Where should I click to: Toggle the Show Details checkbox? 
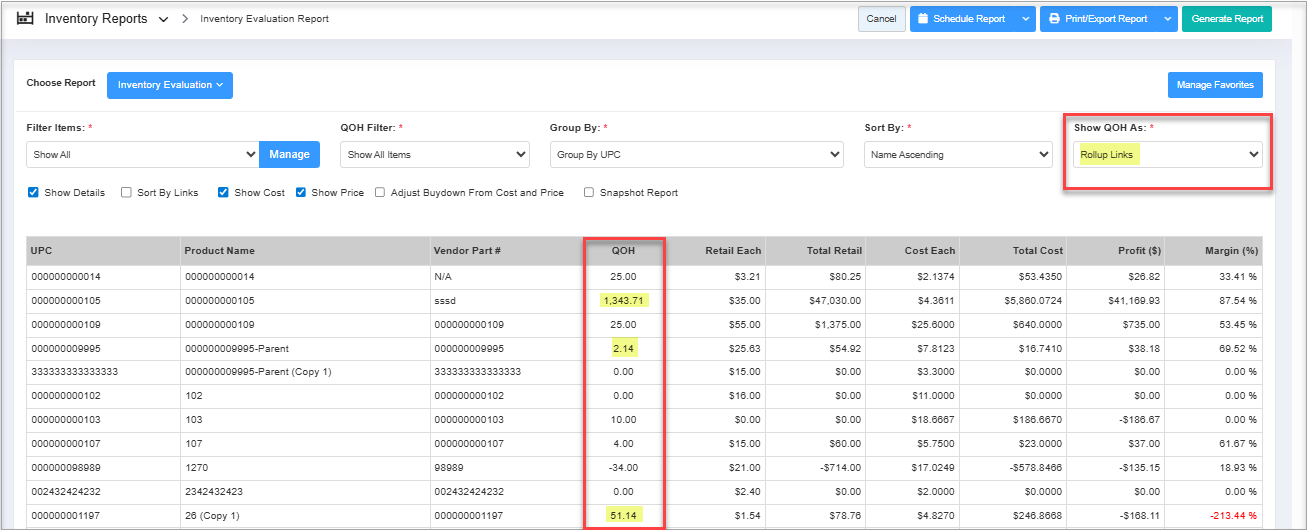point(34,193)
